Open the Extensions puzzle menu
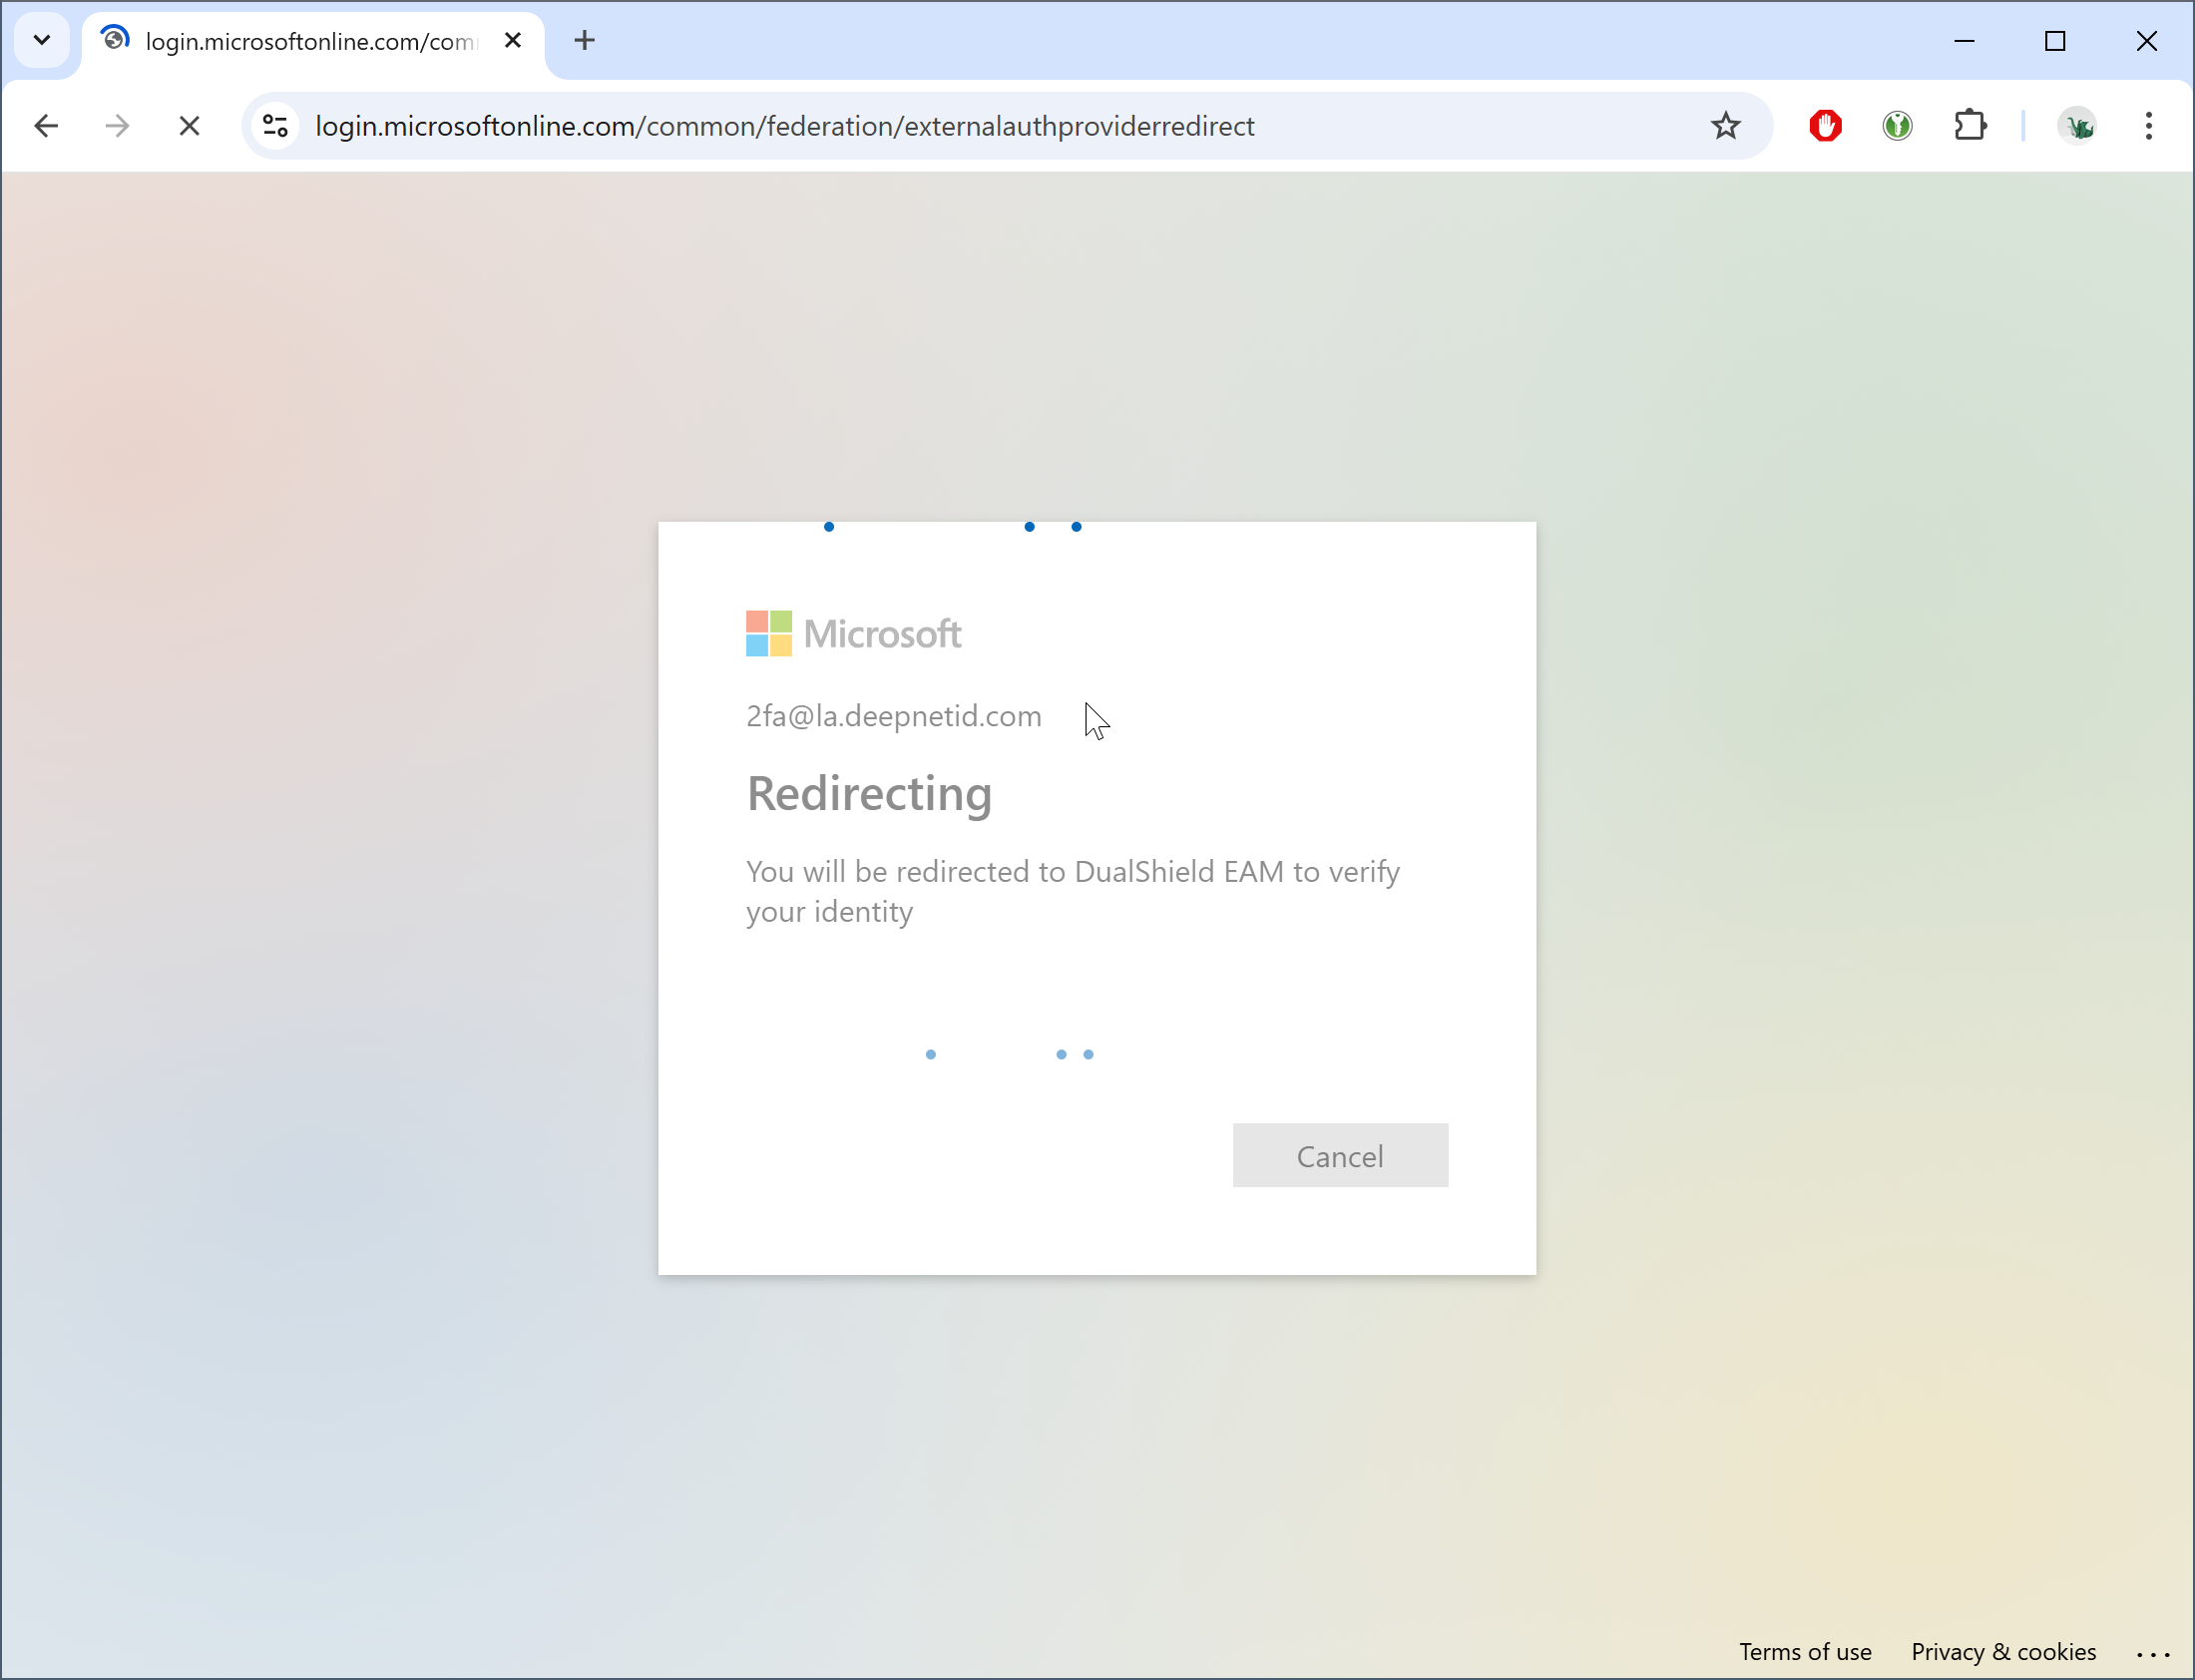Screen dimensions: 2195x1680 click(1969, 126)
